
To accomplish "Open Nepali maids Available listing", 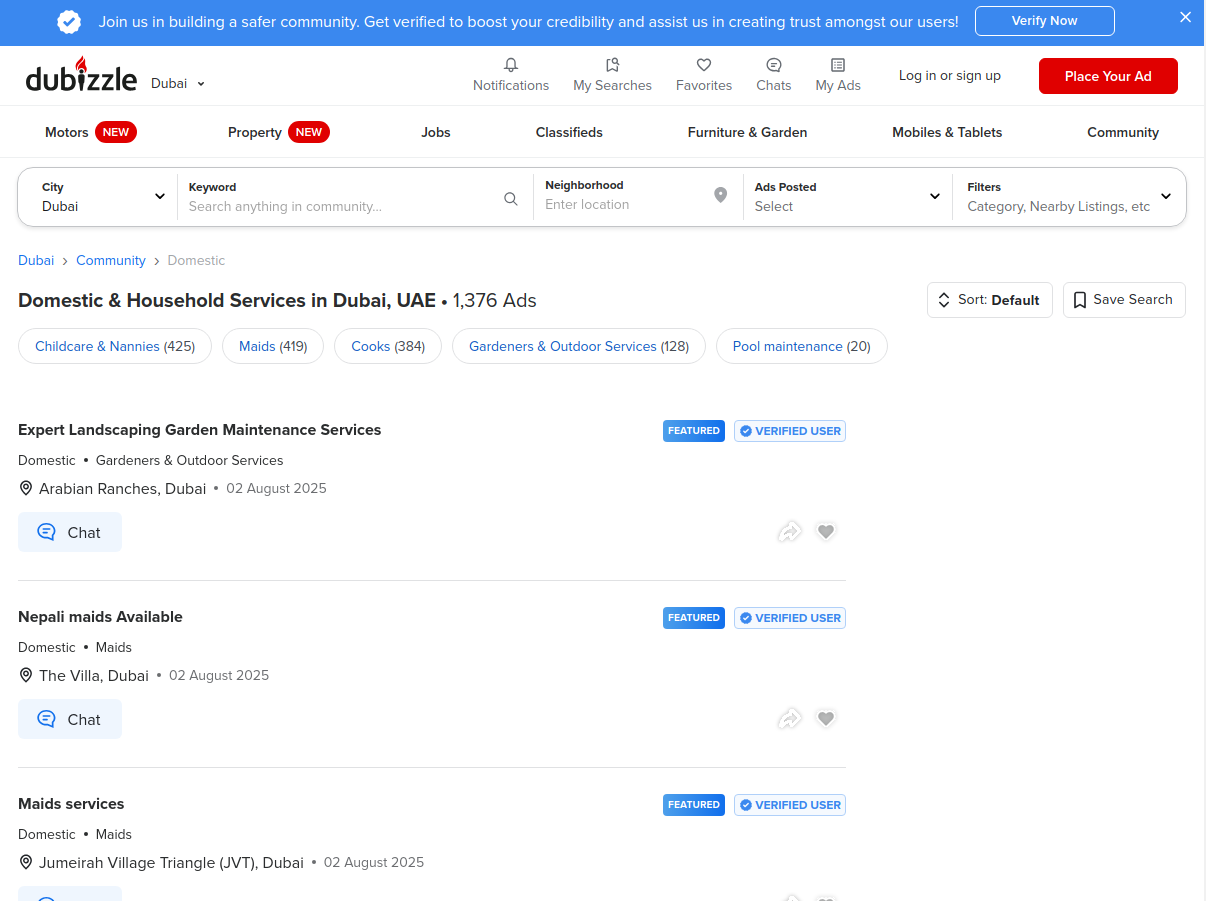I will point(100,617).
